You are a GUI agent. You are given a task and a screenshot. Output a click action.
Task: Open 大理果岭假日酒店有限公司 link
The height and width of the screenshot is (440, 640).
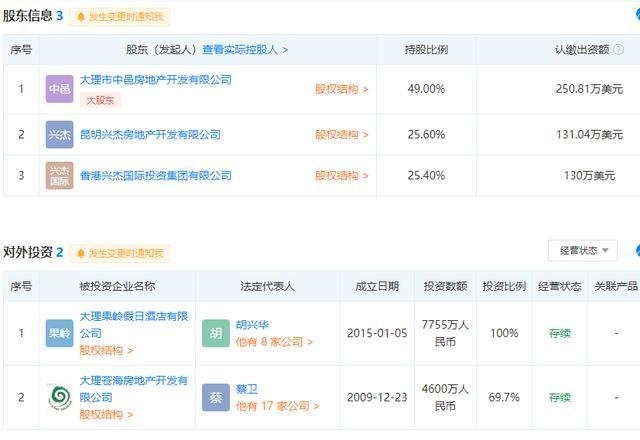pyautogui.click(x=133, y=324)
